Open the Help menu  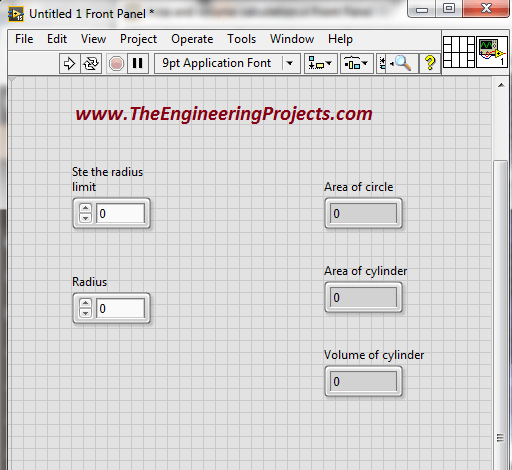point(340,39)
